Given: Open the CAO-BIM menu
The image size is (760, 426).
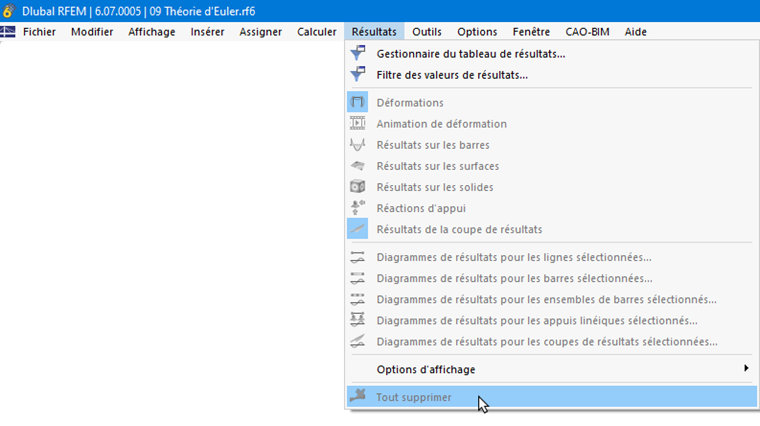Looking at the screenshot, I should 587,32.
